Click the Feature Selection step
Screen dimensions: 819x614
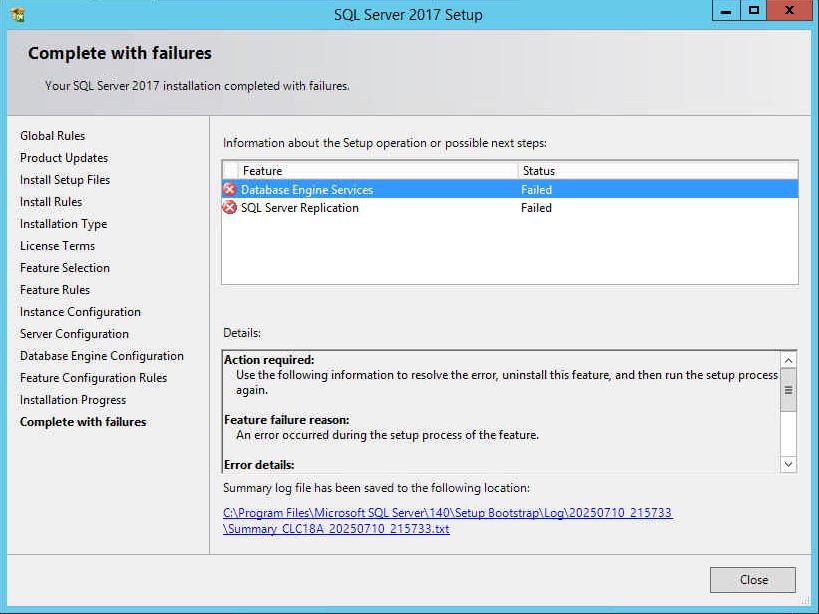[x=65, y=267]
